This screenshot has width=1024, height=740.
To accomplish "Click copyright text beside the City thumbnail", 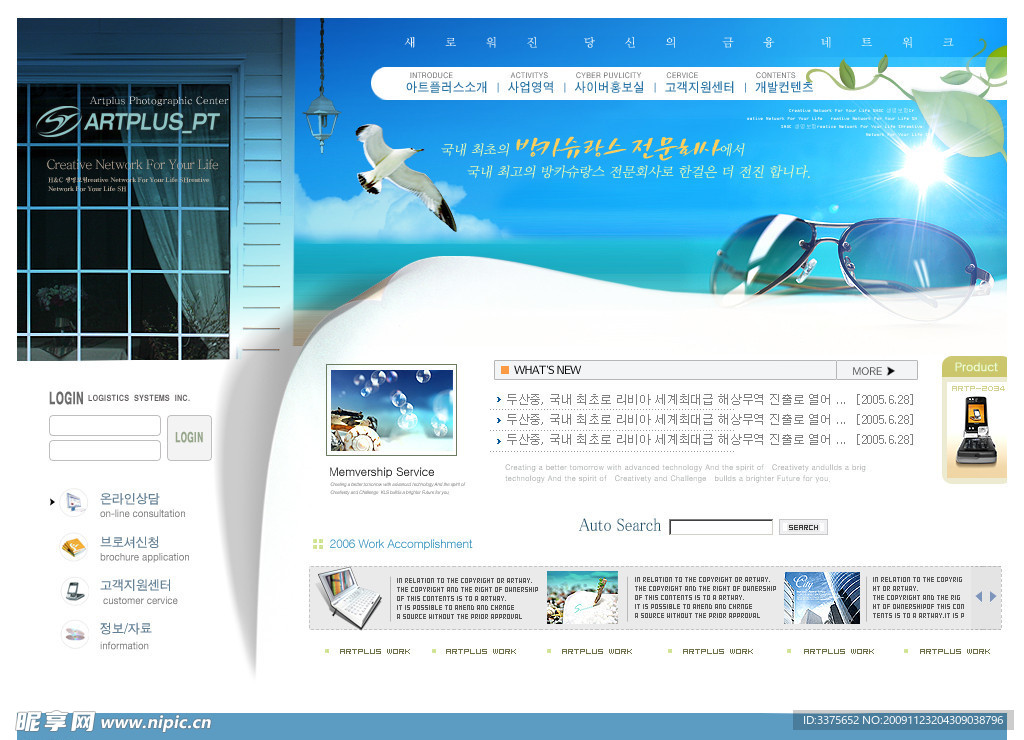I will point(918,598).
